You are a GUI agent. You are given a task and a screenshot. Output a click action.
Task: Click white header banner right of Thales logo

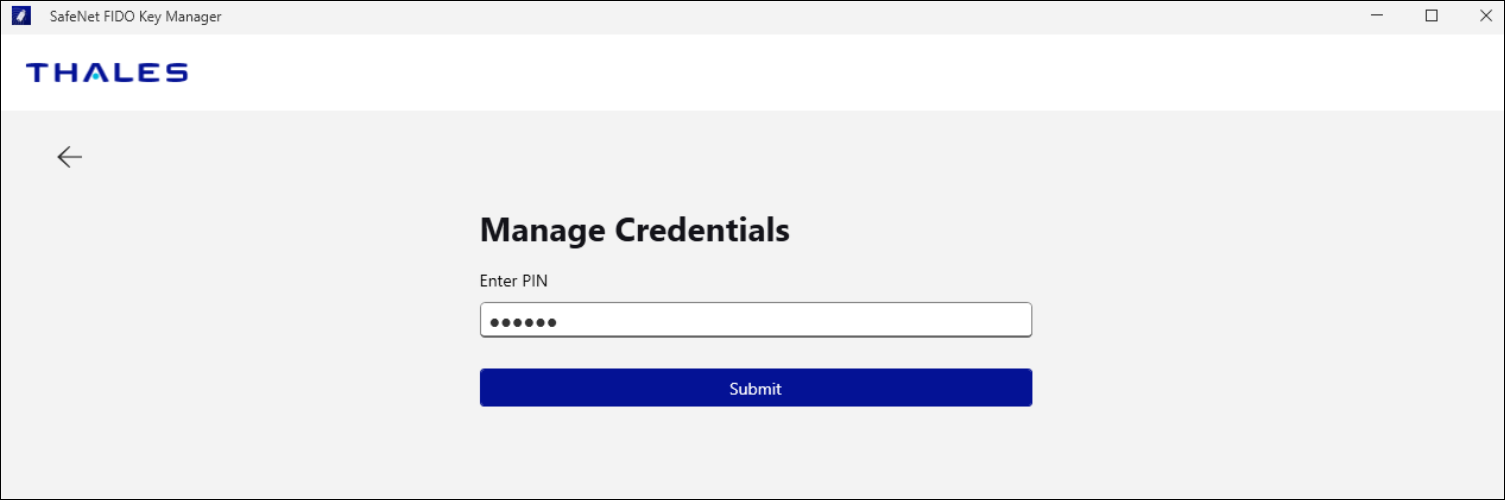pyautogui.click(x=800, y=72)
